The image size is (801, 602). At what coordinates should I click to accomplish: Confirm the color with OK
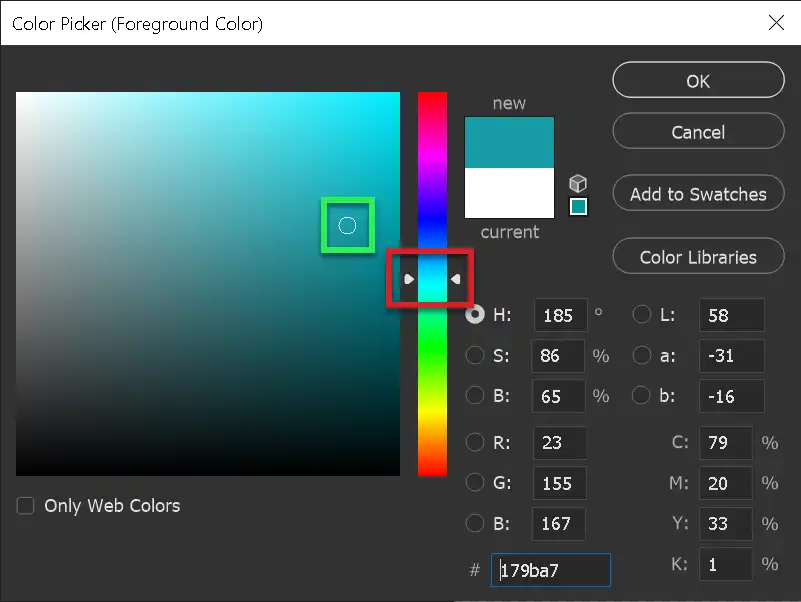click(x=697, y=80)
